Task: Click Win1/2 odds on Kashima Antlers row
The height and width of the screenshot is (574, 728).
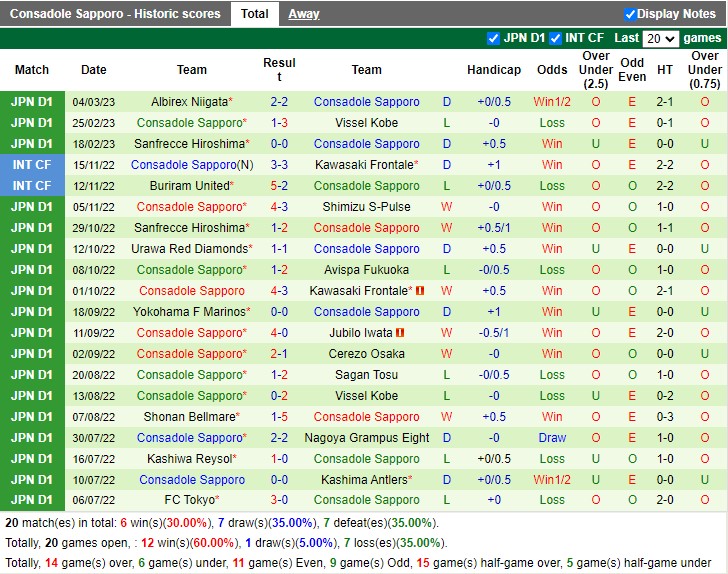Action: [x=552, y=480]
